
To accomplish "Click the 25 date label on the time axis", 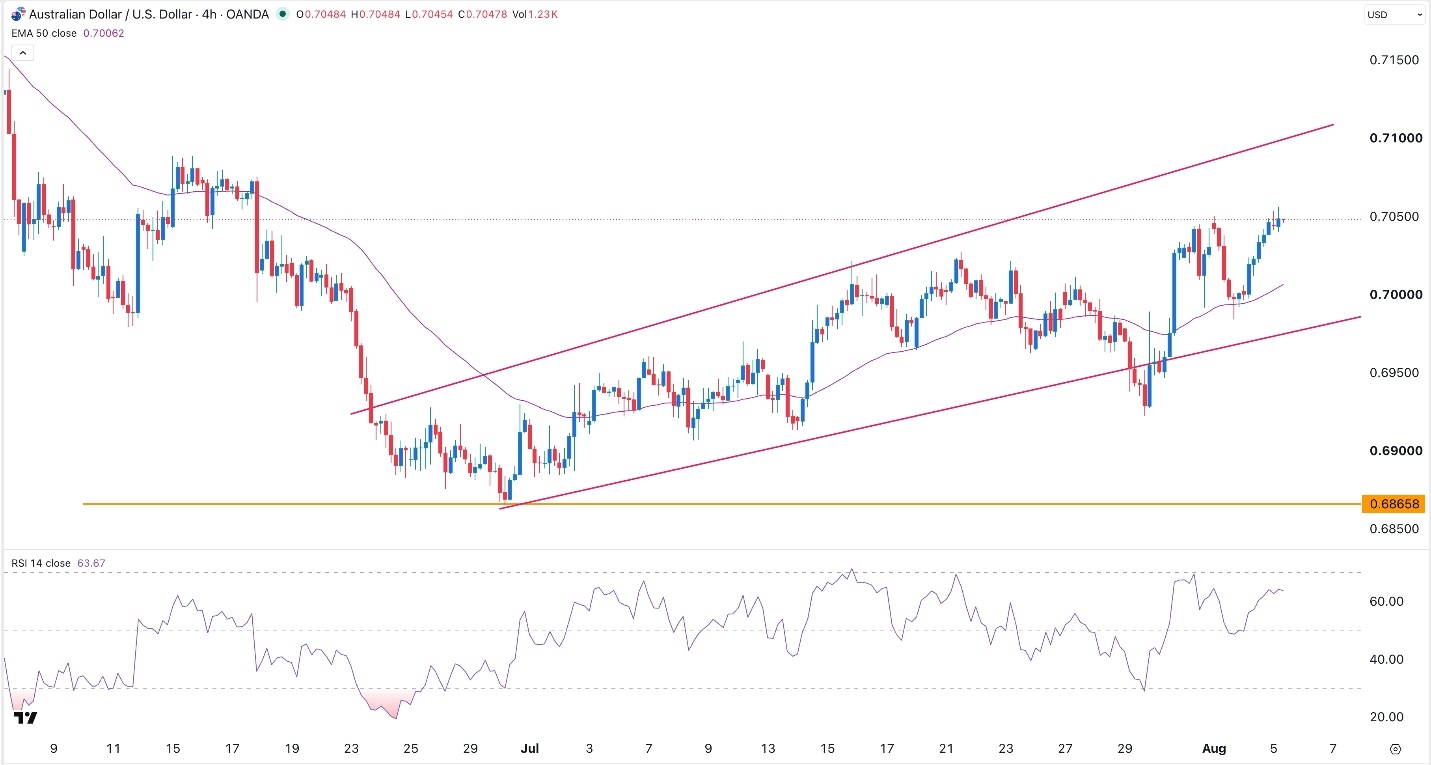I will click(x=410, y=748).
